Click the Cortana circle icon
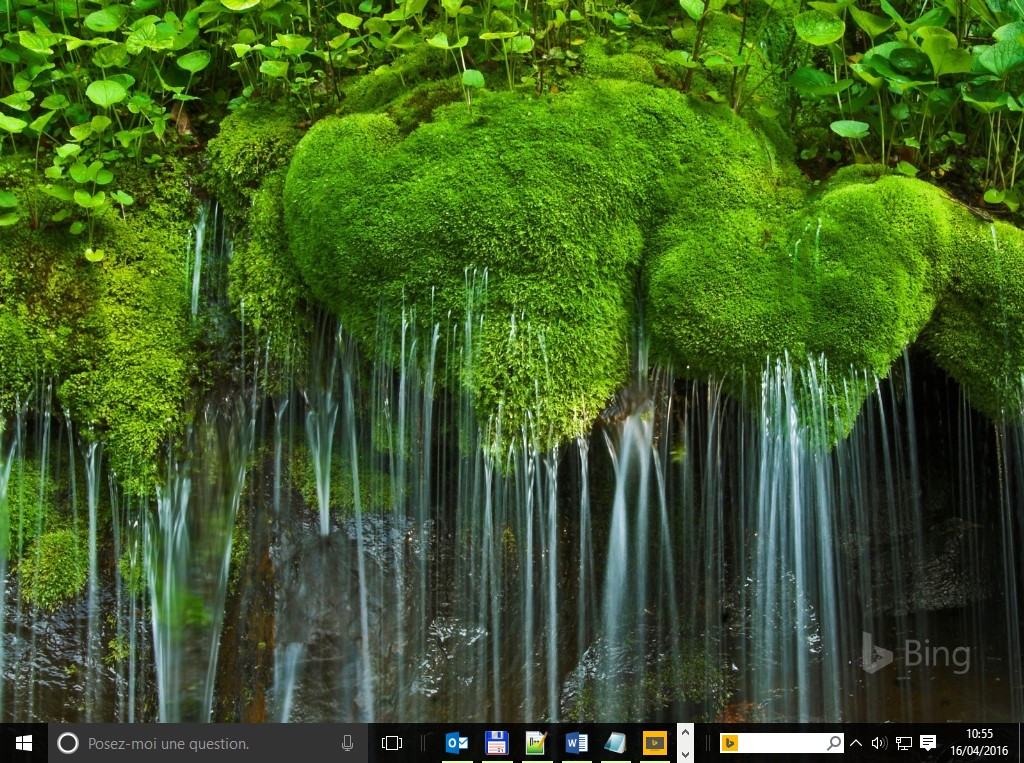 [67, 743]
